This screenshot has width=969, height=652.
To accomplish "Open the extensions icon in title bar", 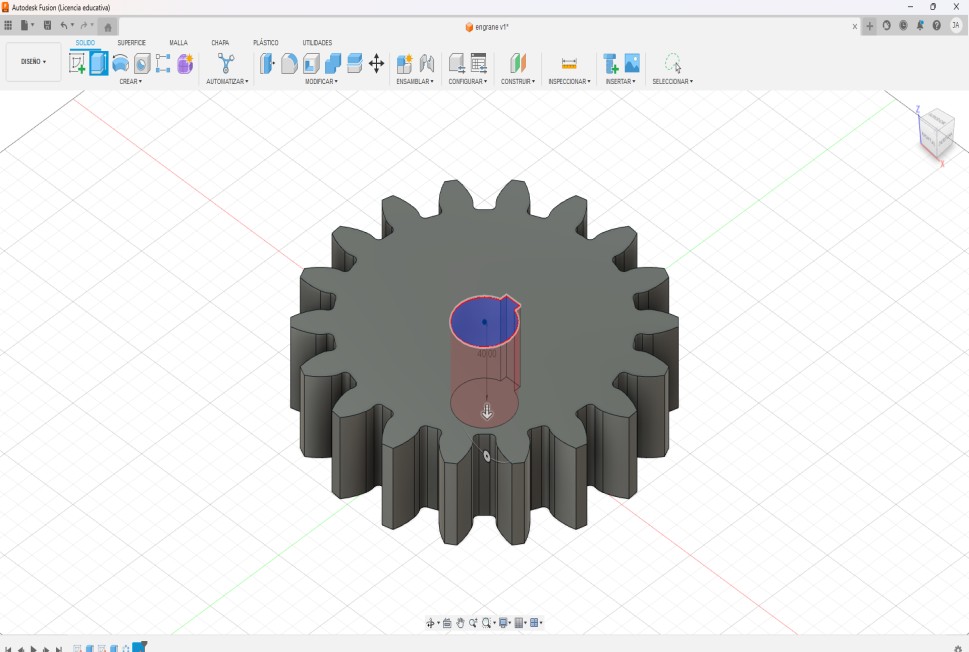I will point(887,25).
